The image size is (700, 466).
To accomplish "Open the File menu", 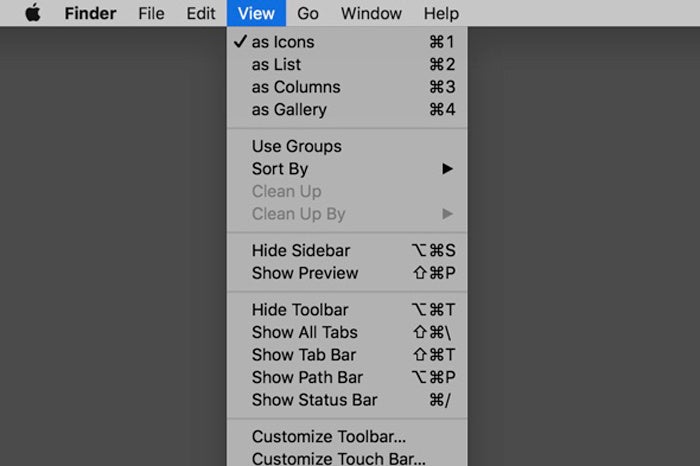I will point(151,13).
